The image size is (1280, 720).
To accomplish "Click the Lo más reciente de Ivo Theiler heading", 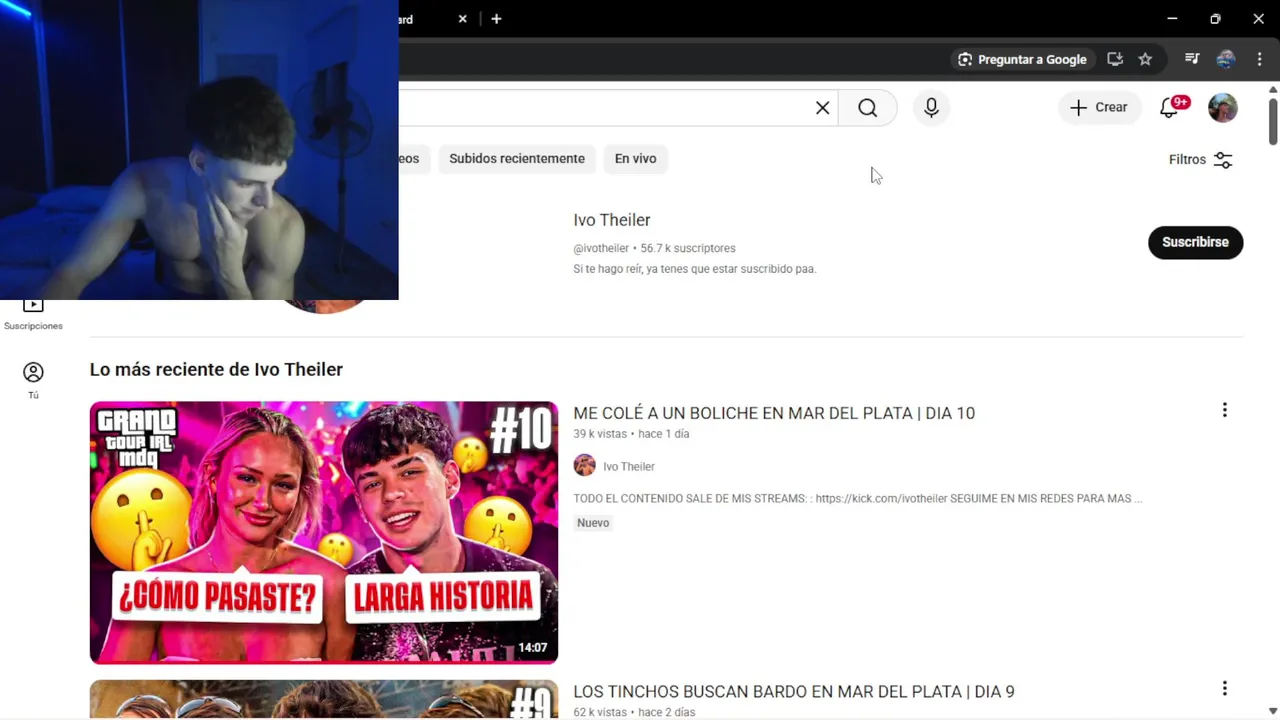I will [216, 369].
